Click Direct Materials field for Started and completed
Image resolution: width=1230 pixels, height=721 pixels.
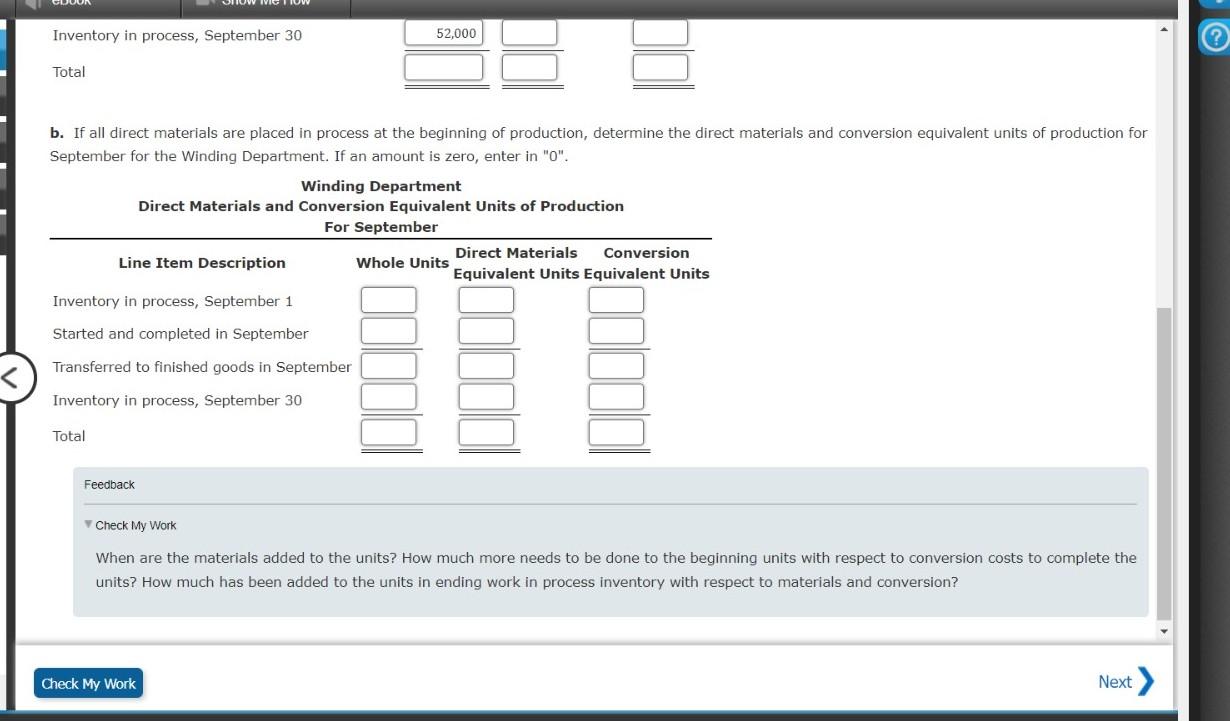click(485, 330)
